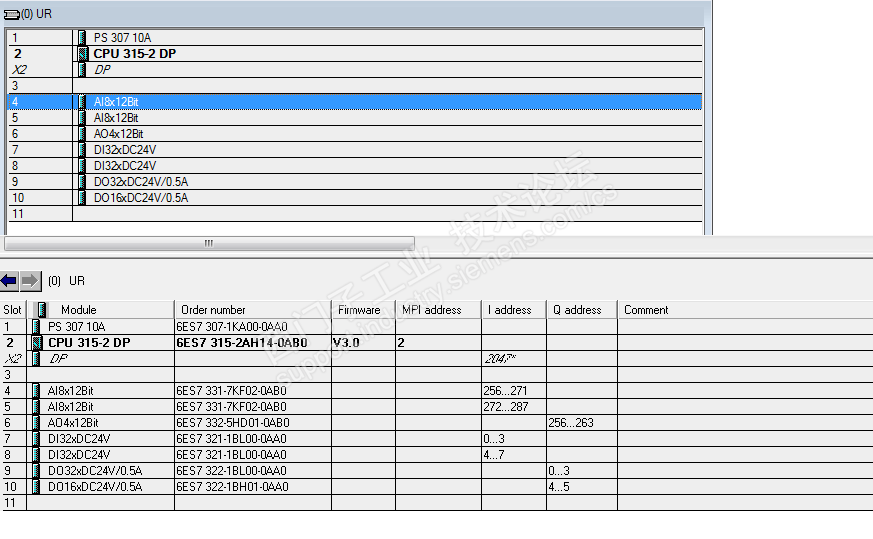Screen dimensions: 873x539
Task: Click the horizontal scrollbar thumb under rack view
Action: (209, 243)
